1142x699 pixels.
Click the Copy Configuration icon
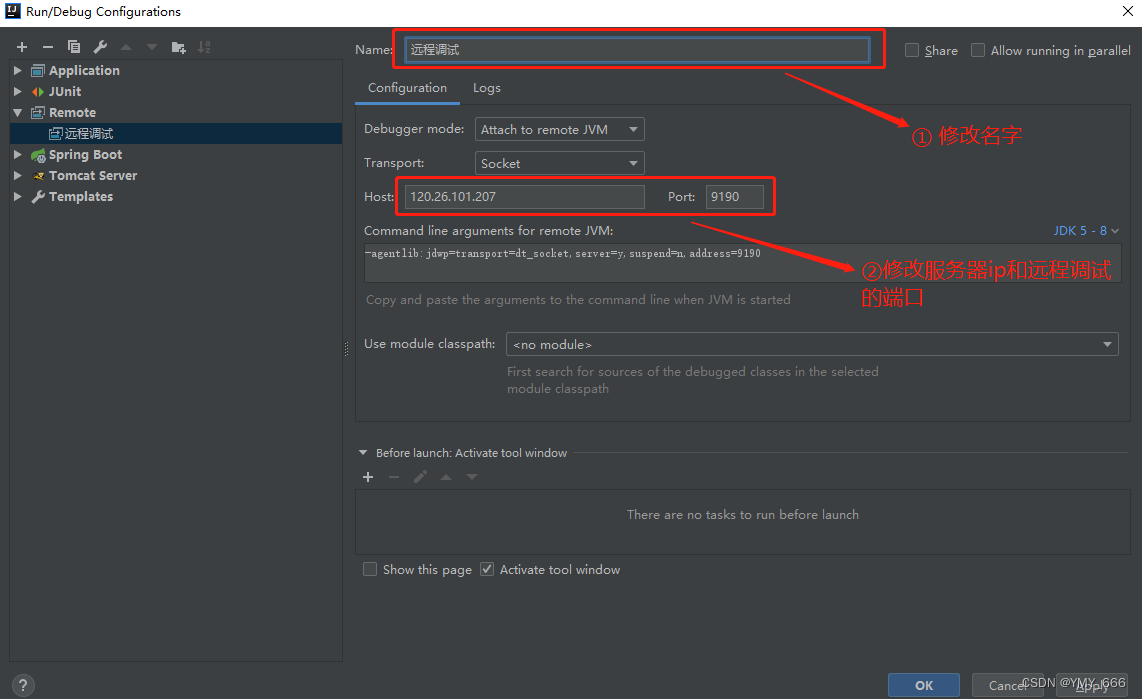coord(74,47)
